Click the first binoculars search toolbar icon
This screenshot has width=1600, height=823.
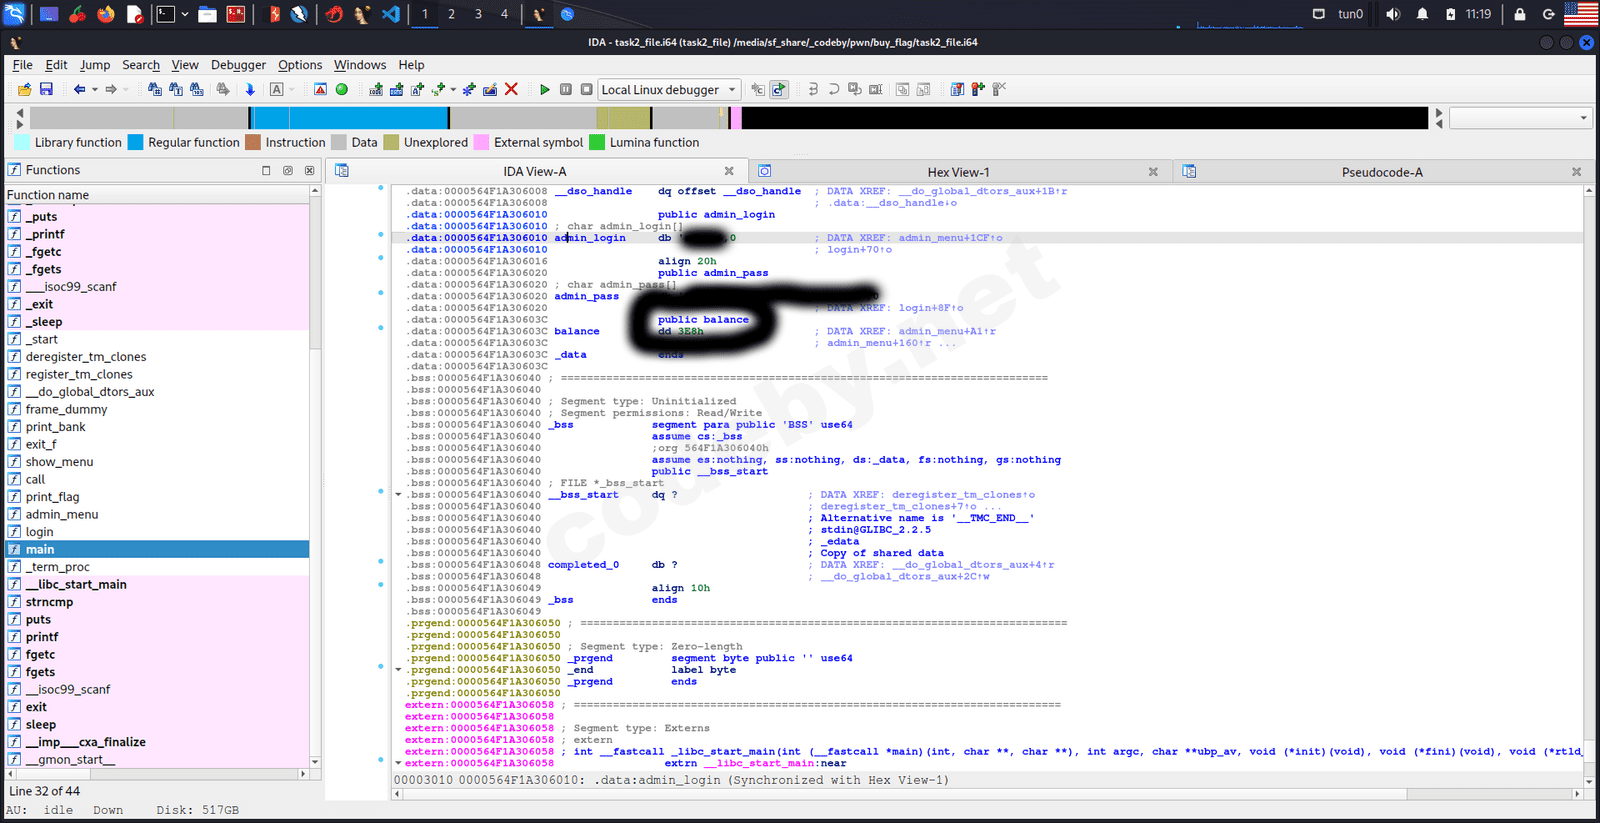pos(155,90)
